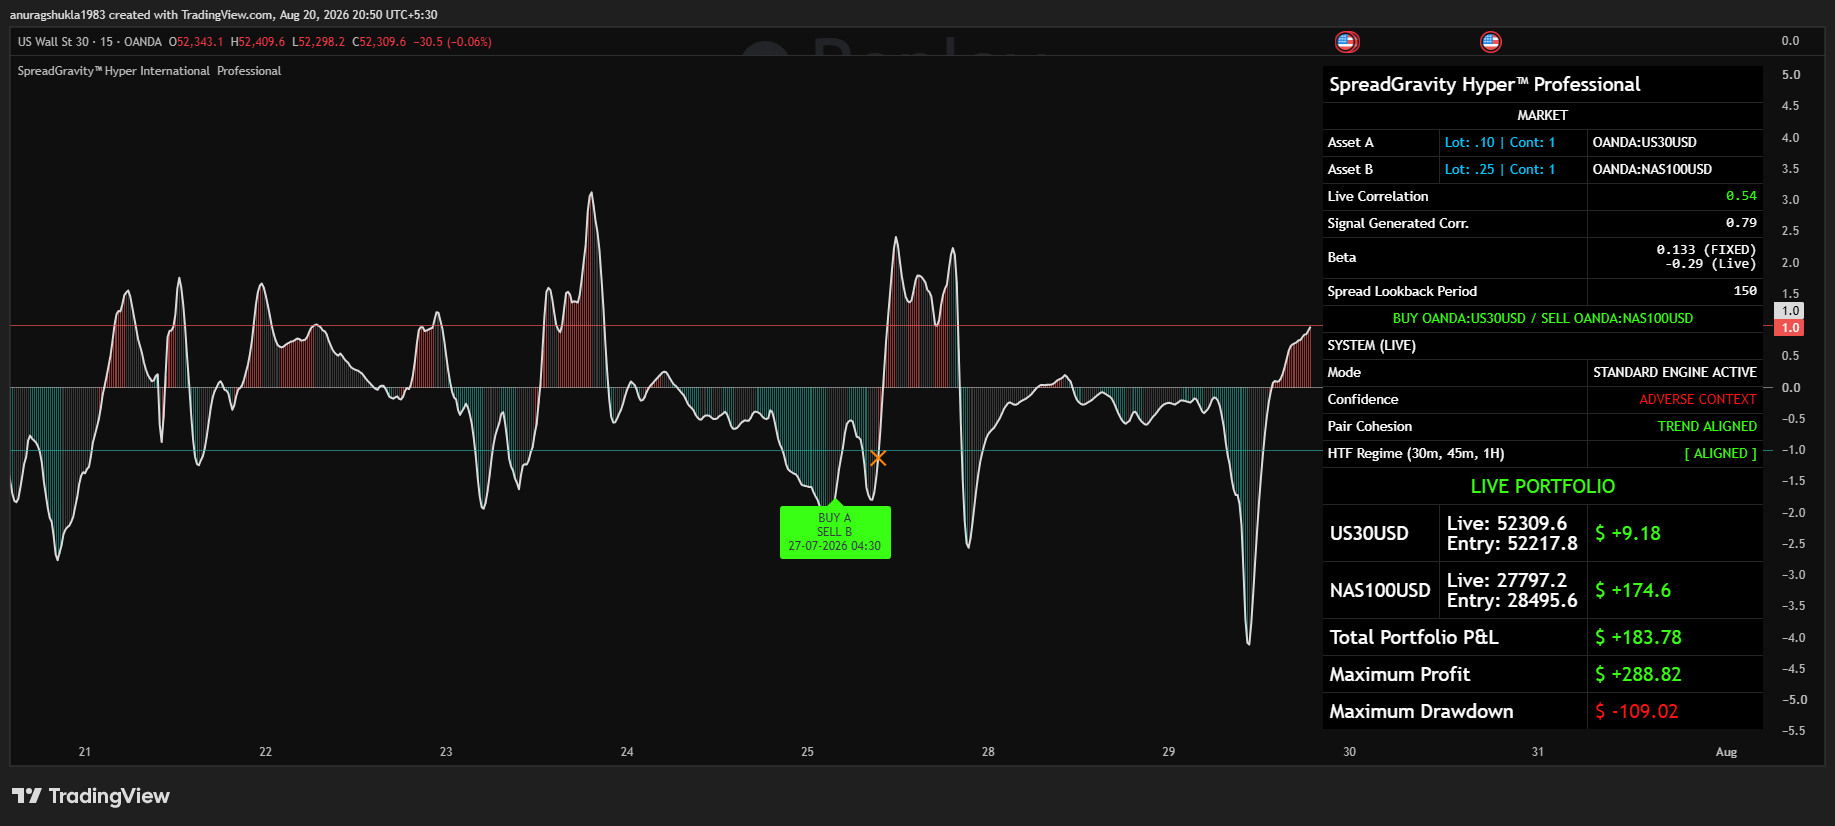
Task: Click the left US flag event icon
Action: point(1346,42)
